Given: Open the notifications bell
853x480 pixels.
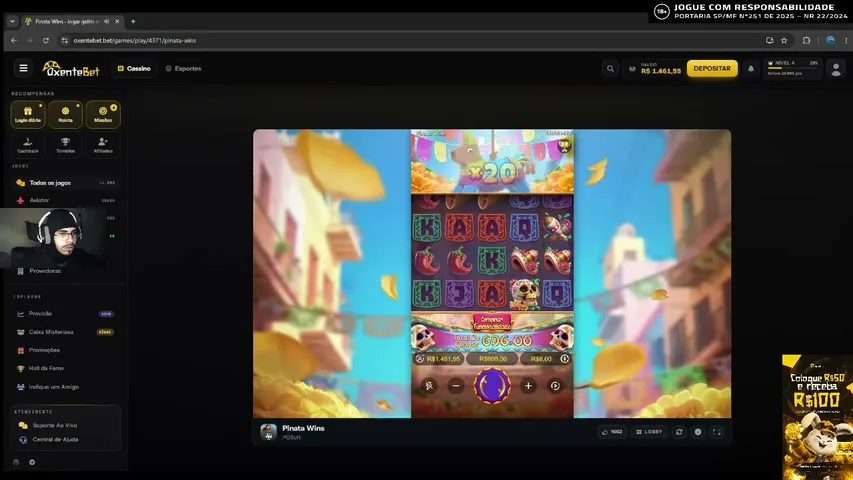Looking at the screenshot, I should (x=751, y=69).
